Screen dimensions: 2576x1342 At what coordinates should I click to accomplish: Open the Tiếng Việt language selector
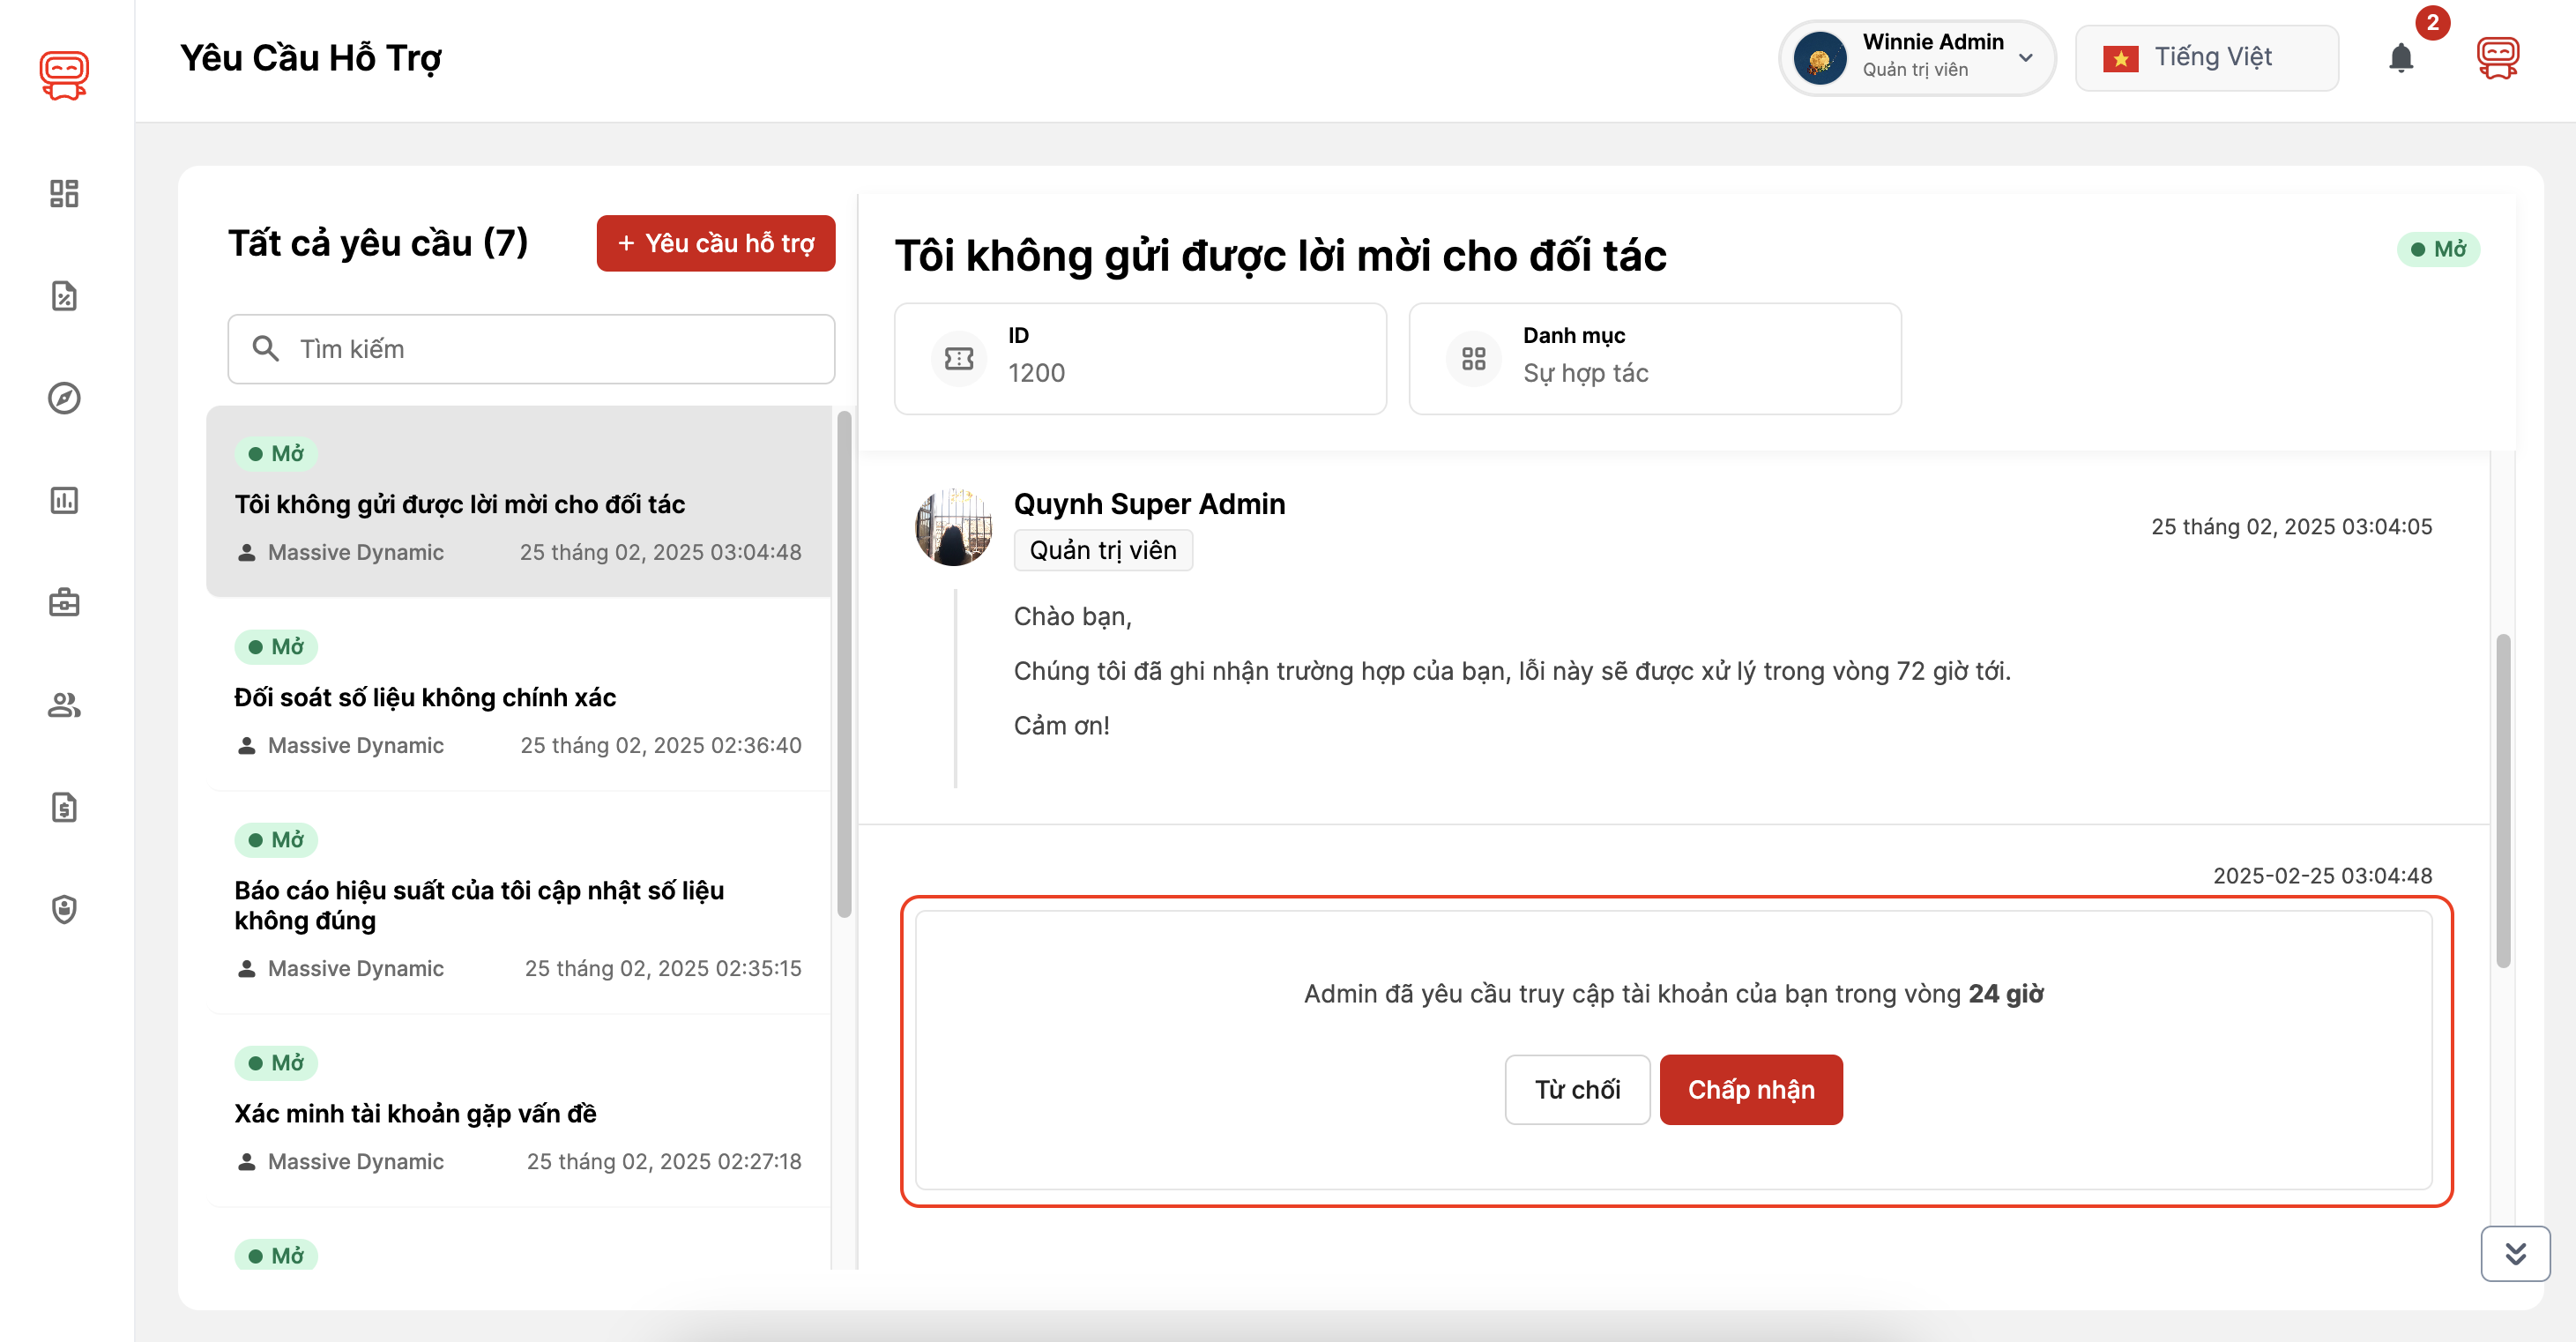(2206, 57)
